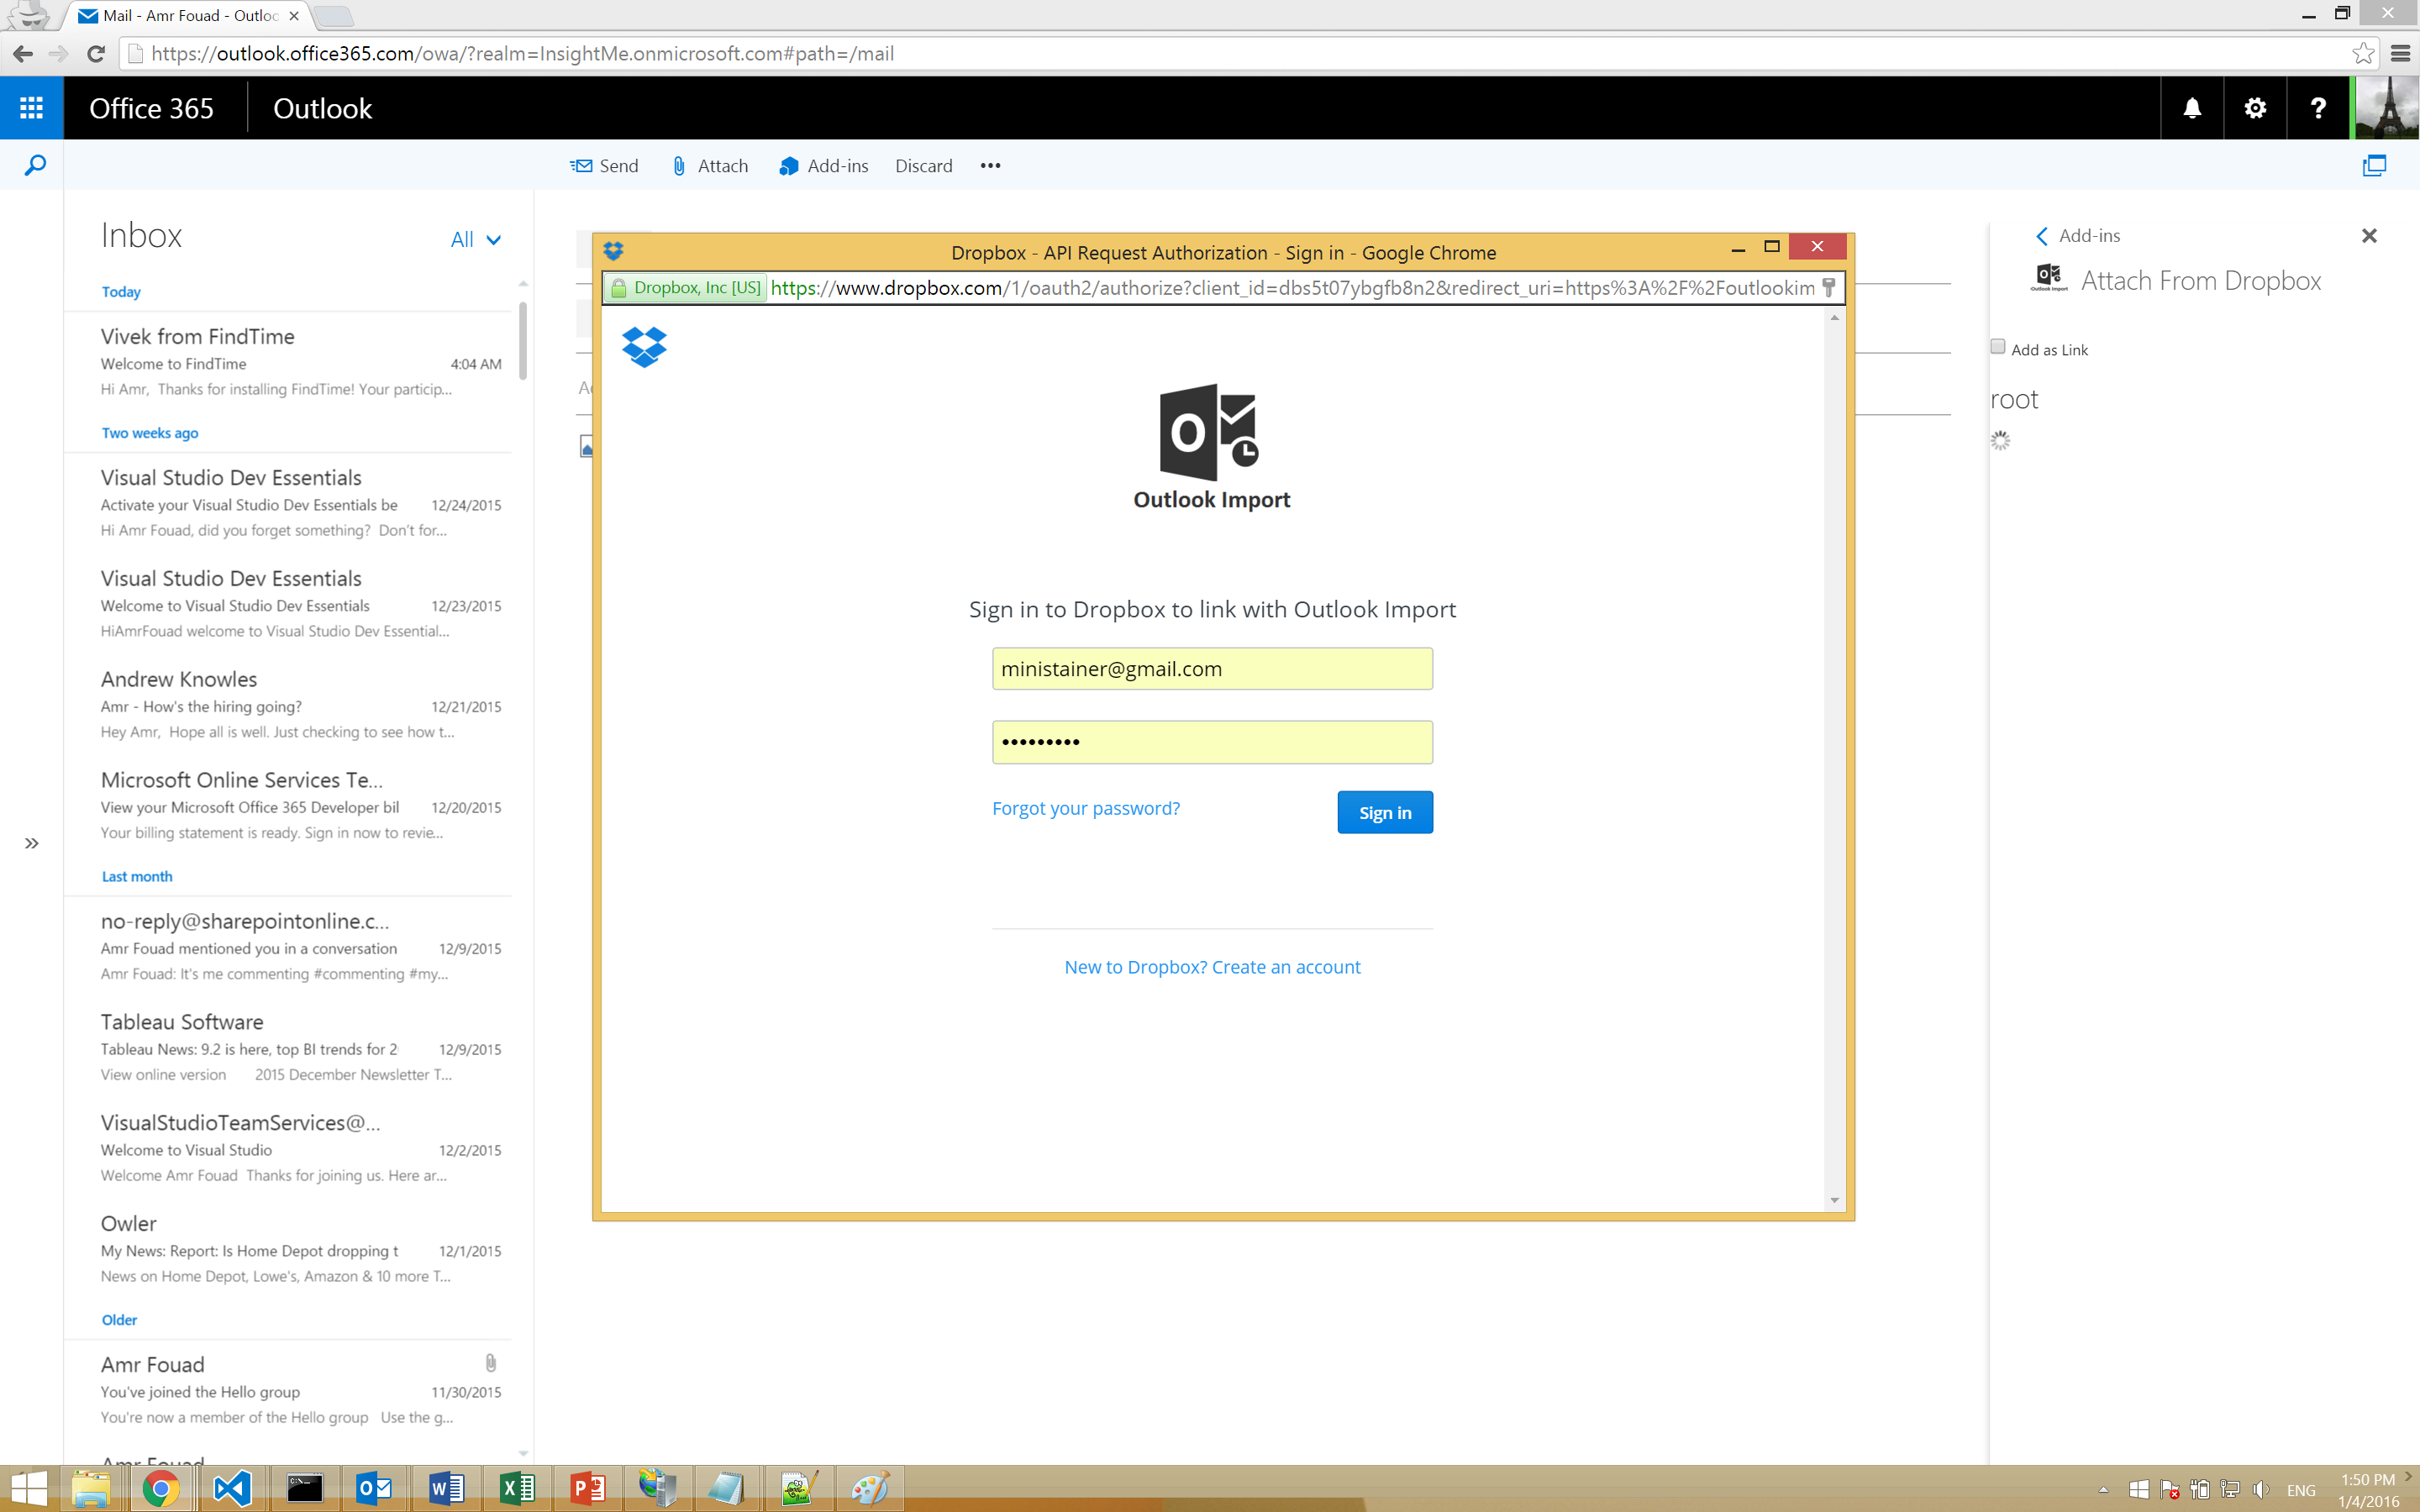This screenshot has width=2420, height=1512.
Task: Click the attachment paperclip on Amr Fouad email
Action: [490, 1363]
